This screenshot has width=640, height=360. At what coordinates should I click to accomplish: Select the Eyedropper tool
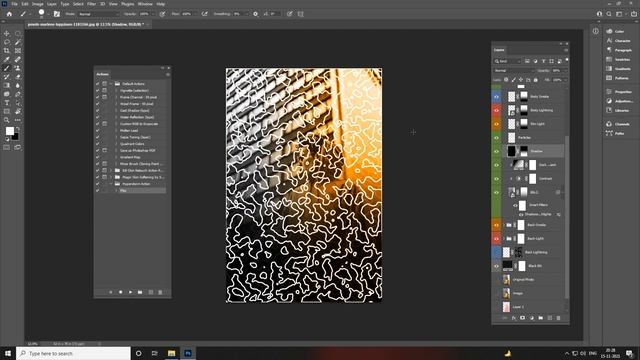pos(7,60)
